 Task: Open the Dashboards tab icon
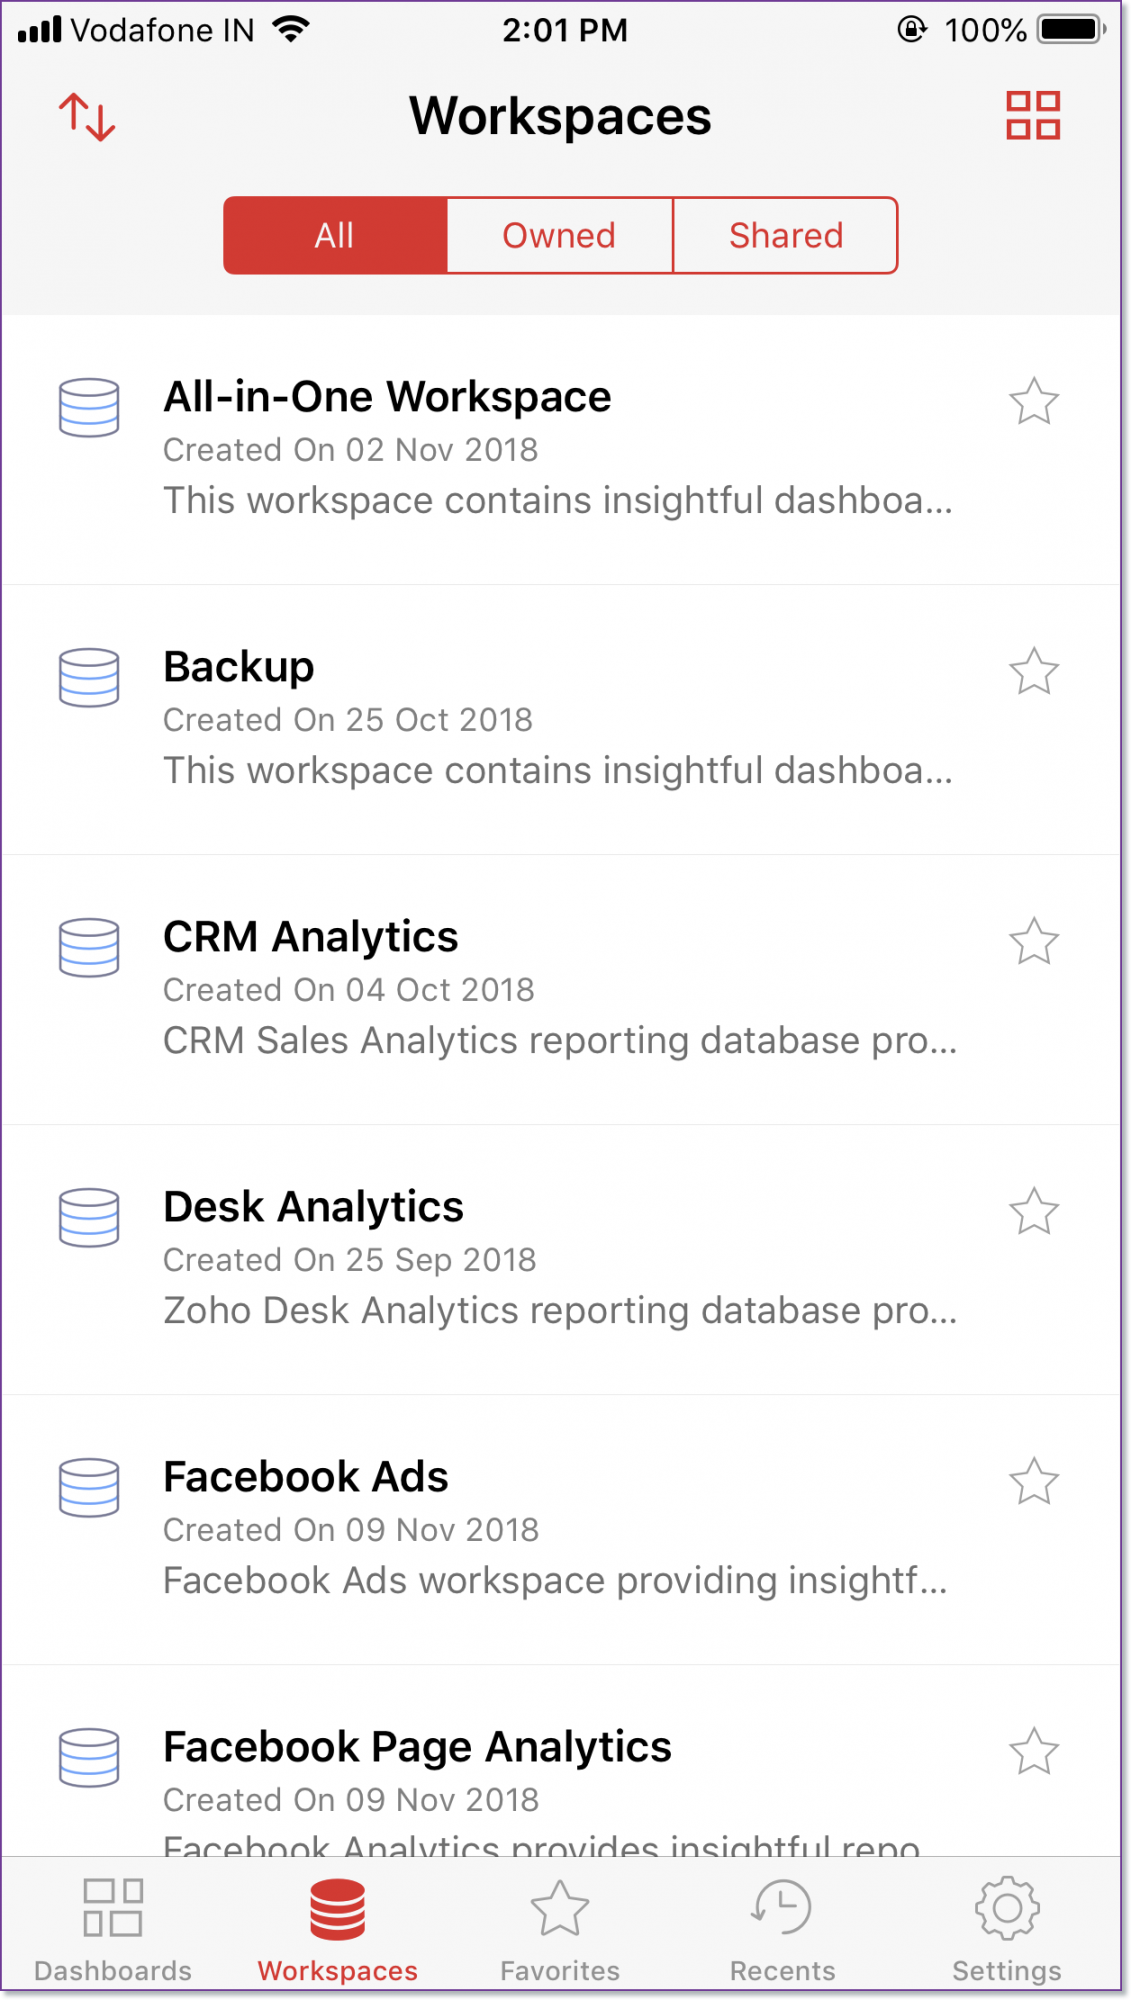(113, 1907)
